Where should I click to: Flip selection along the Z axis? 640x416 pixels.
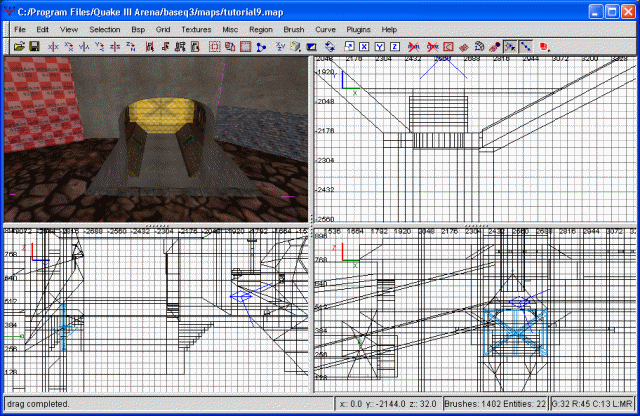click(115, 47)
